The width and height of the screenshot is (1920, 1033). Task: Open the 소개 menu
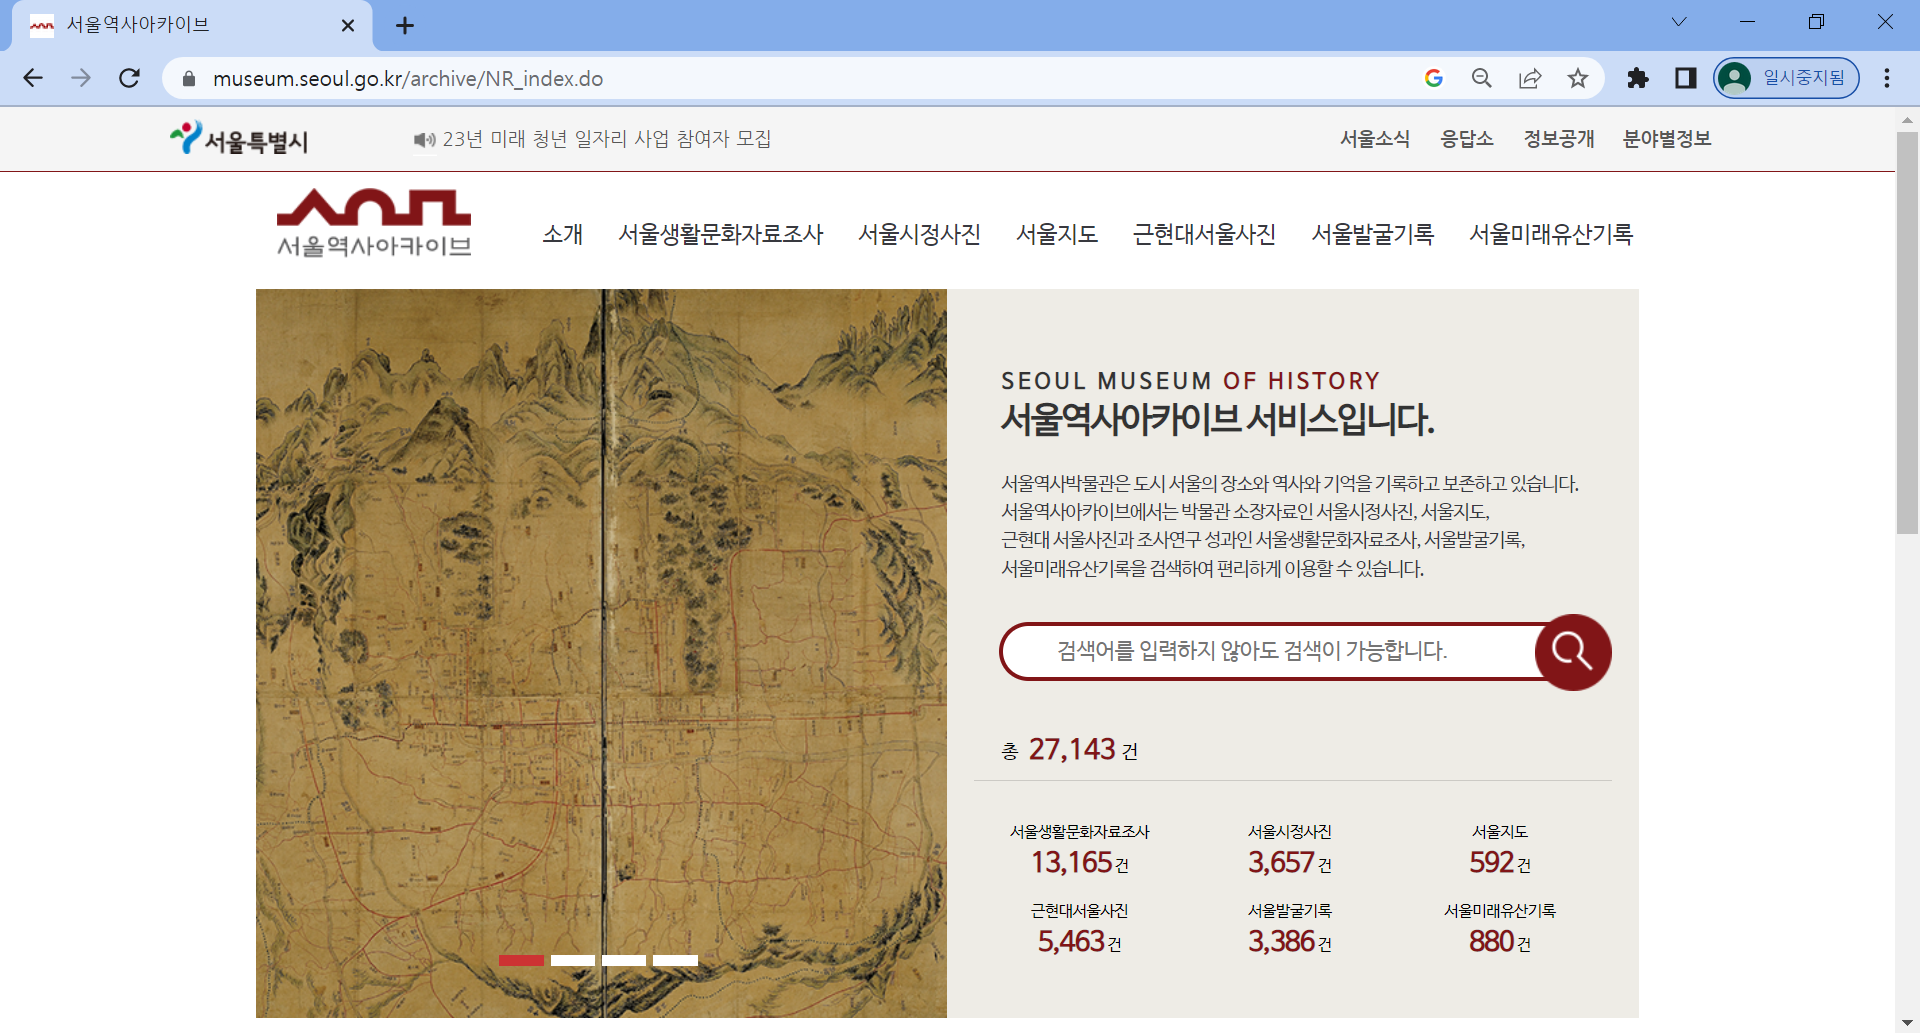click(x=563, y=234)
